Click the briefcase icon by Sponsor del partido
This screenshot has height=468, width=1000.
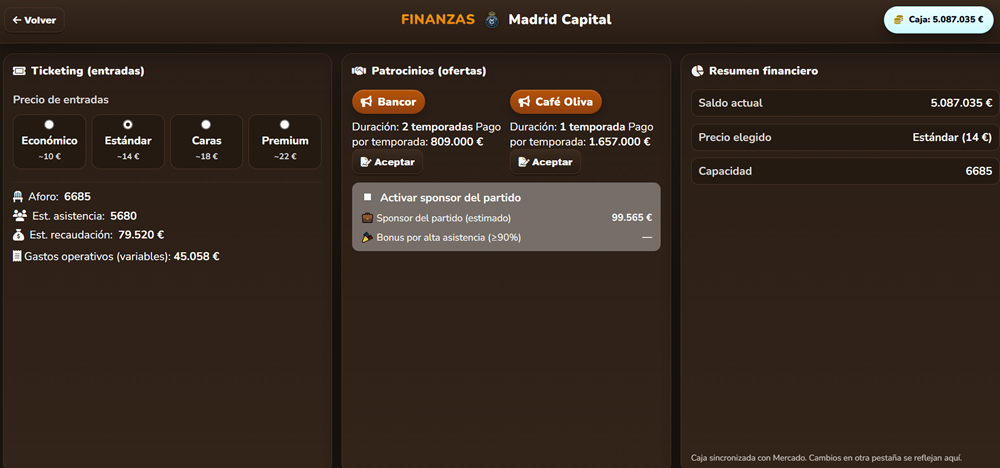click(x=367, y=217)
